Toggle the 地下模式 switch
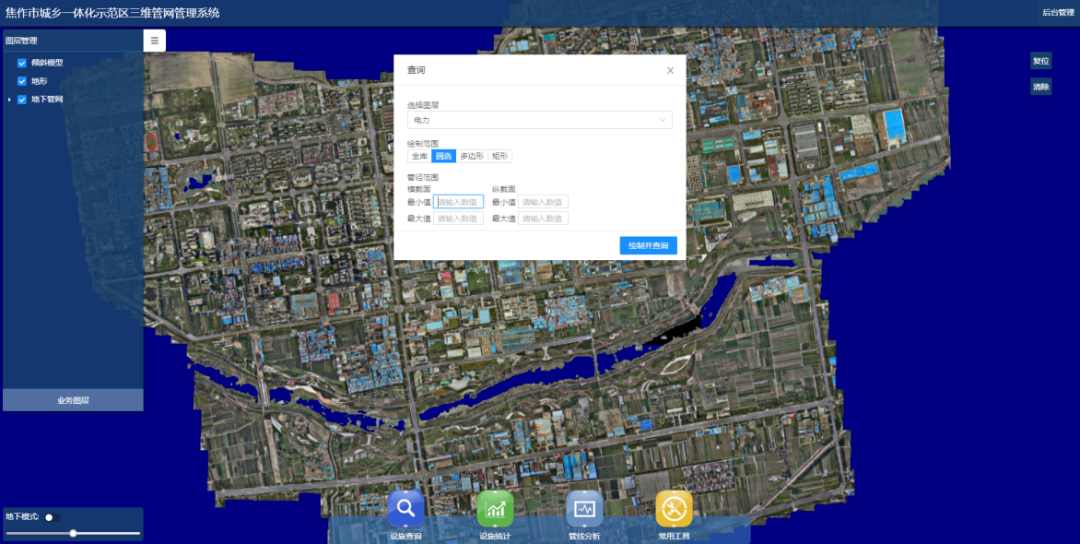The height and width of the screenshot is (544, 1080). point(51,517)
